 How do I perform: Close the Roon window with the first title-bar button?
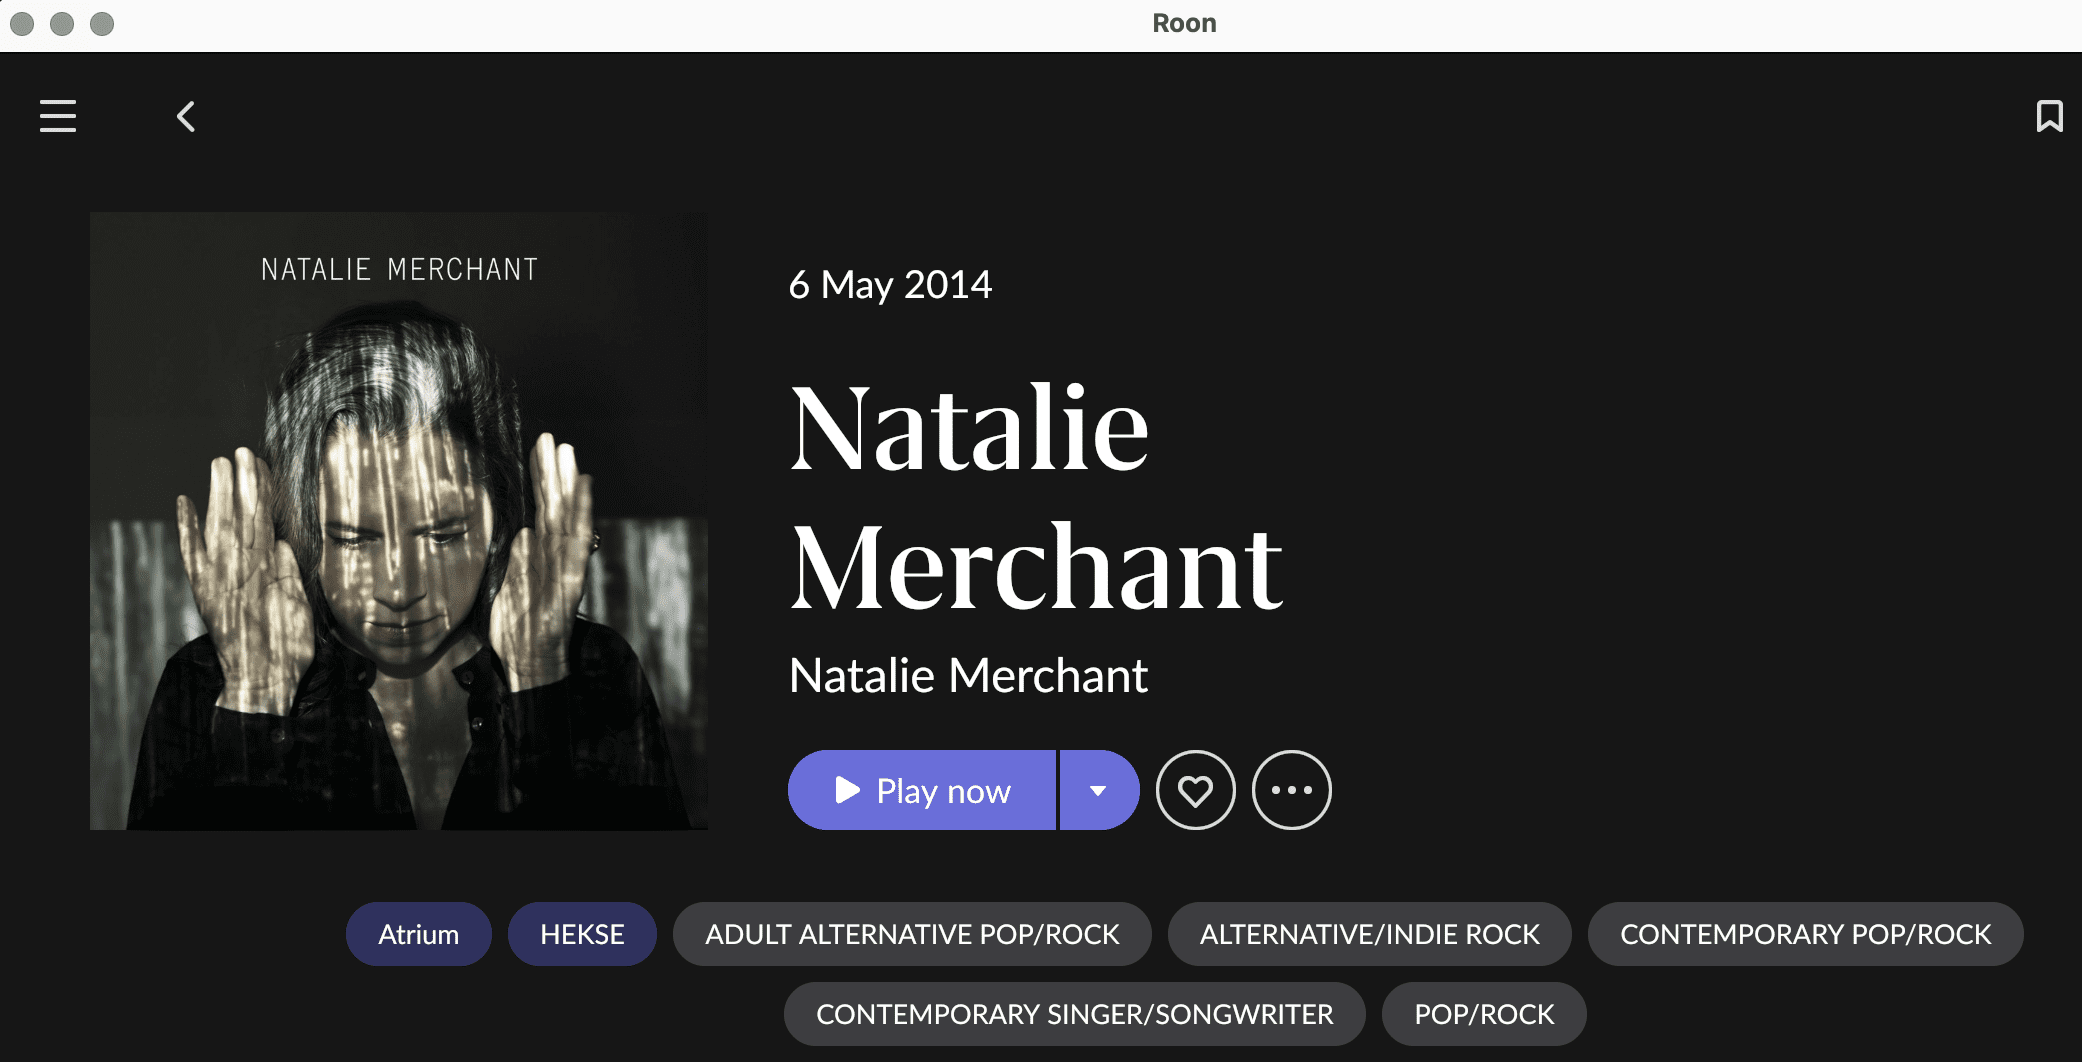22,23
